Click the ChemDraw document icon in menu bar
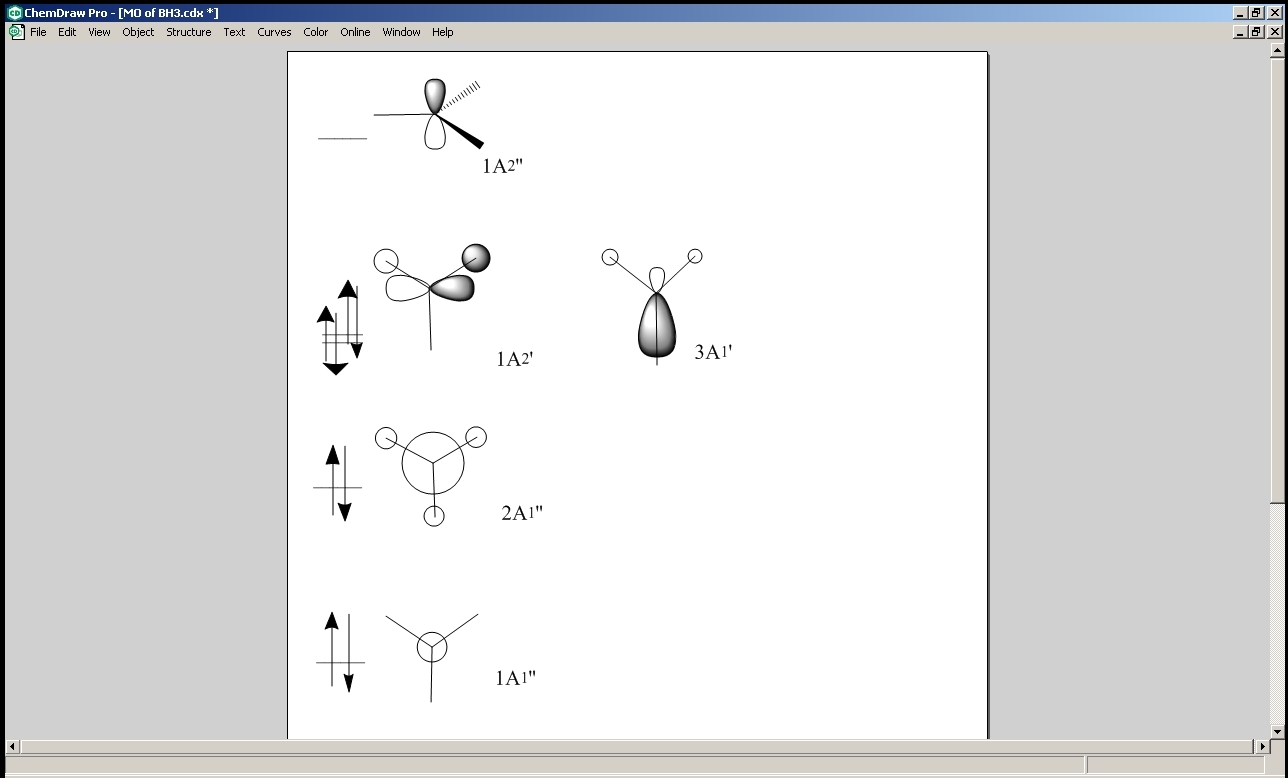The height and width of the screenshot is (778, 1288). coord(16,32)
